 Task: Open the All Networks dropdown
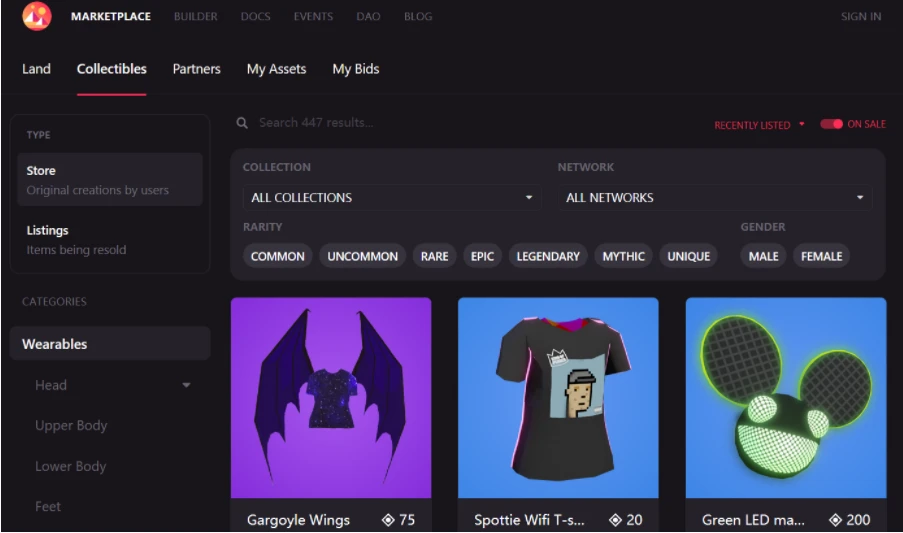pyautogui.click(x=715, y=197)
